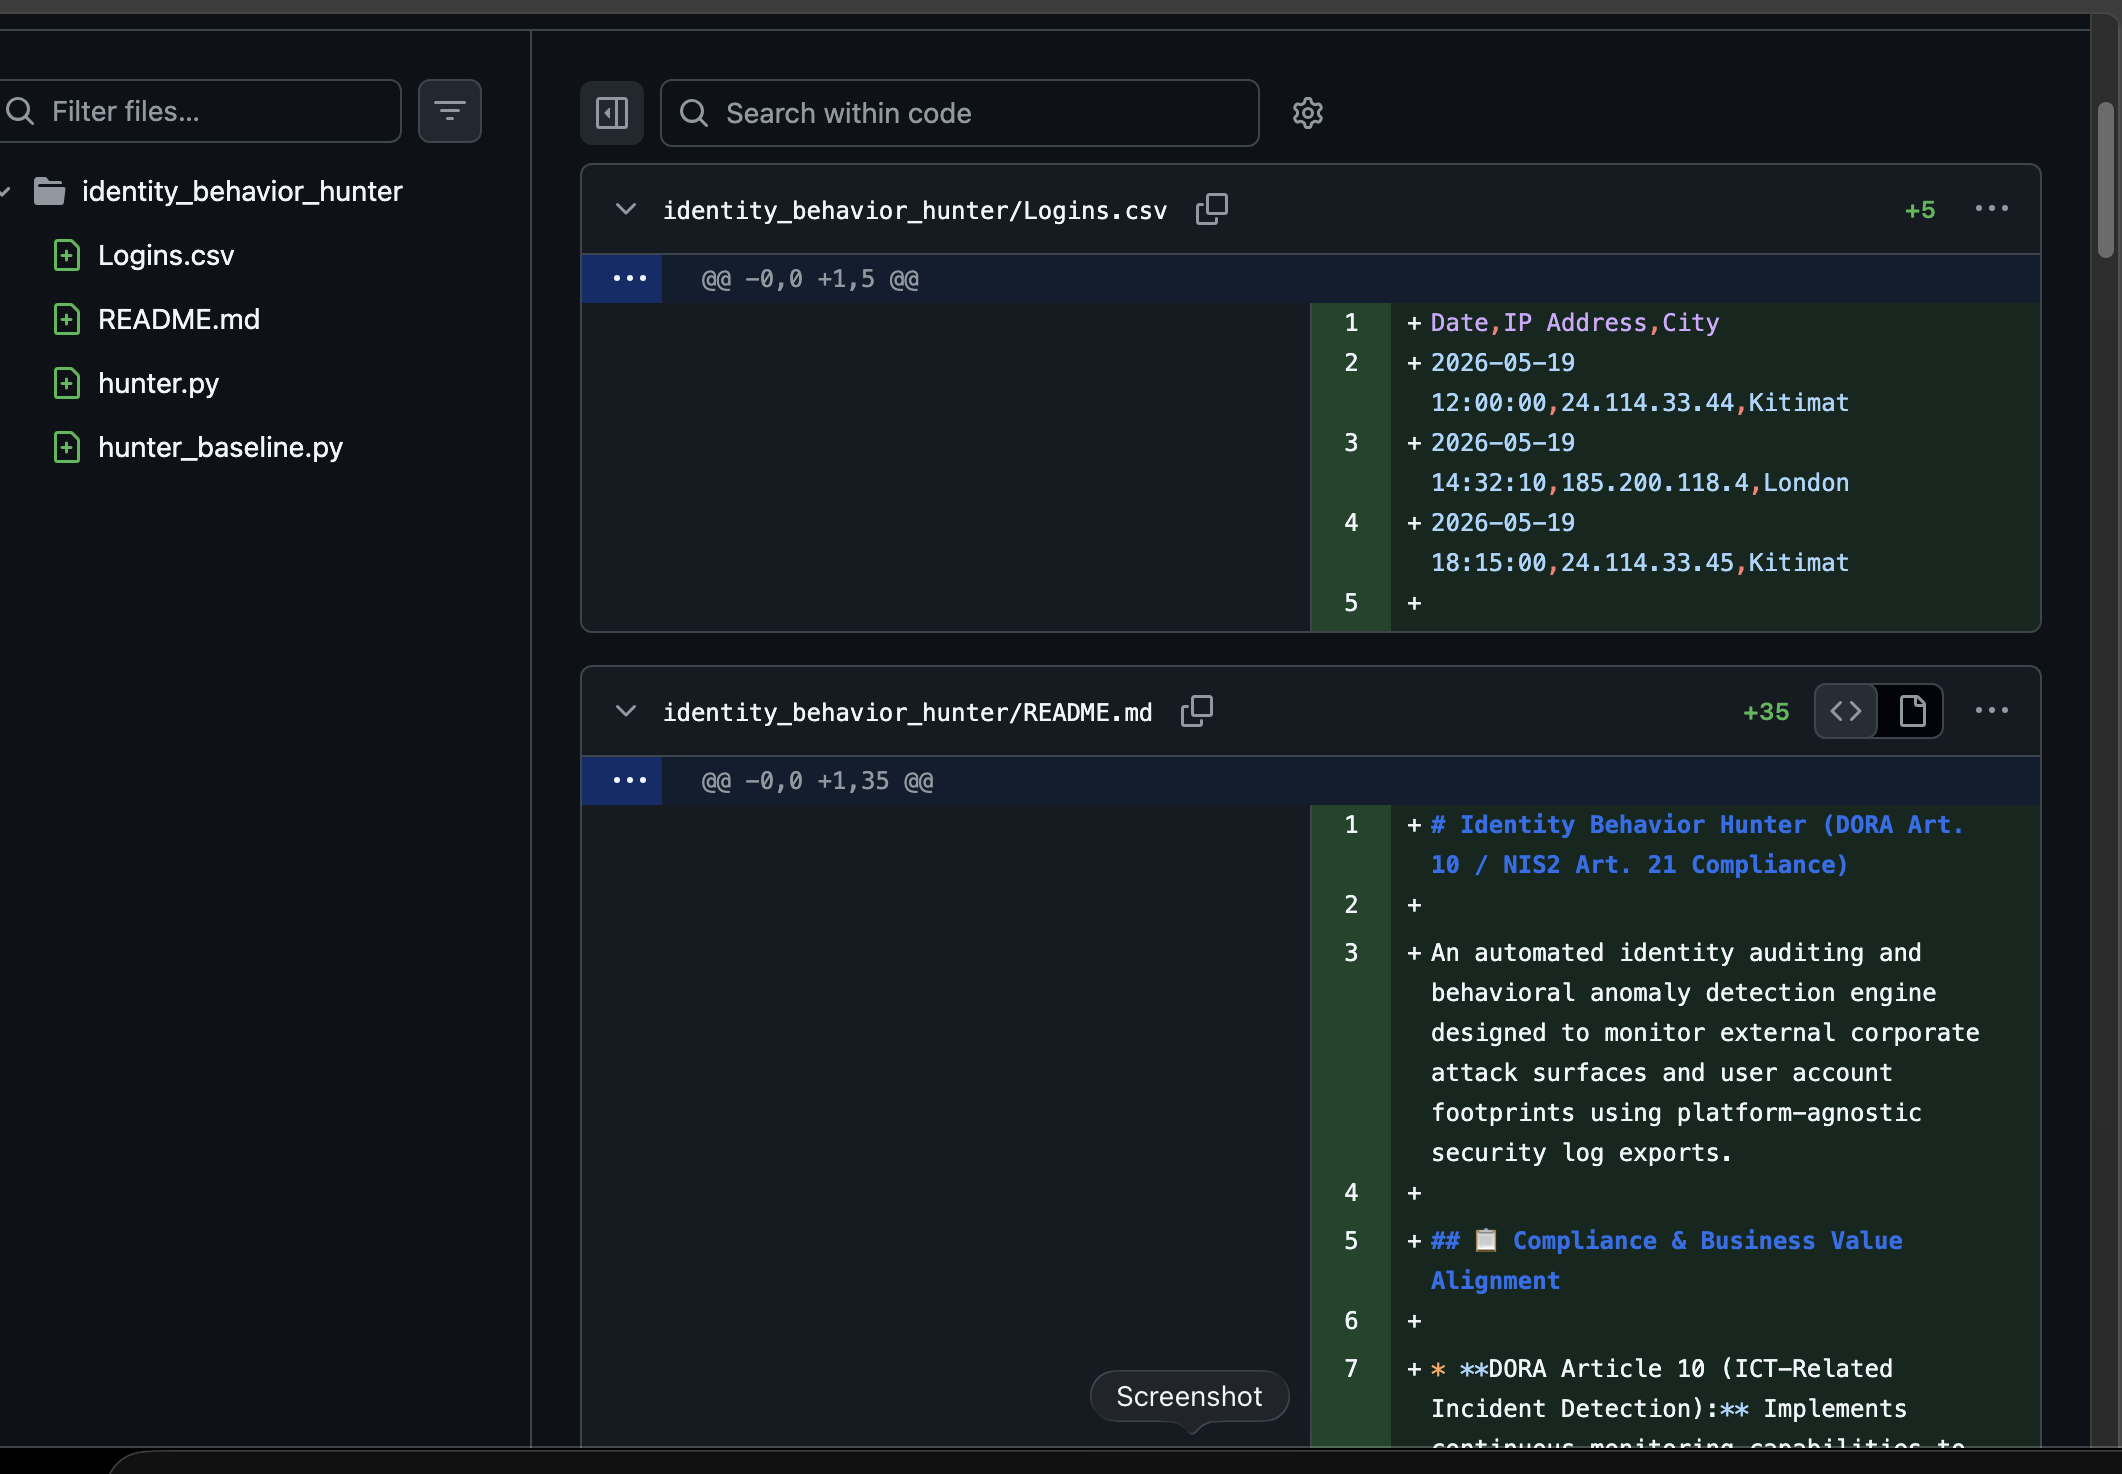
Task: Collapse identity_behavior_hunter folder in tree
Action: (6, 191)
